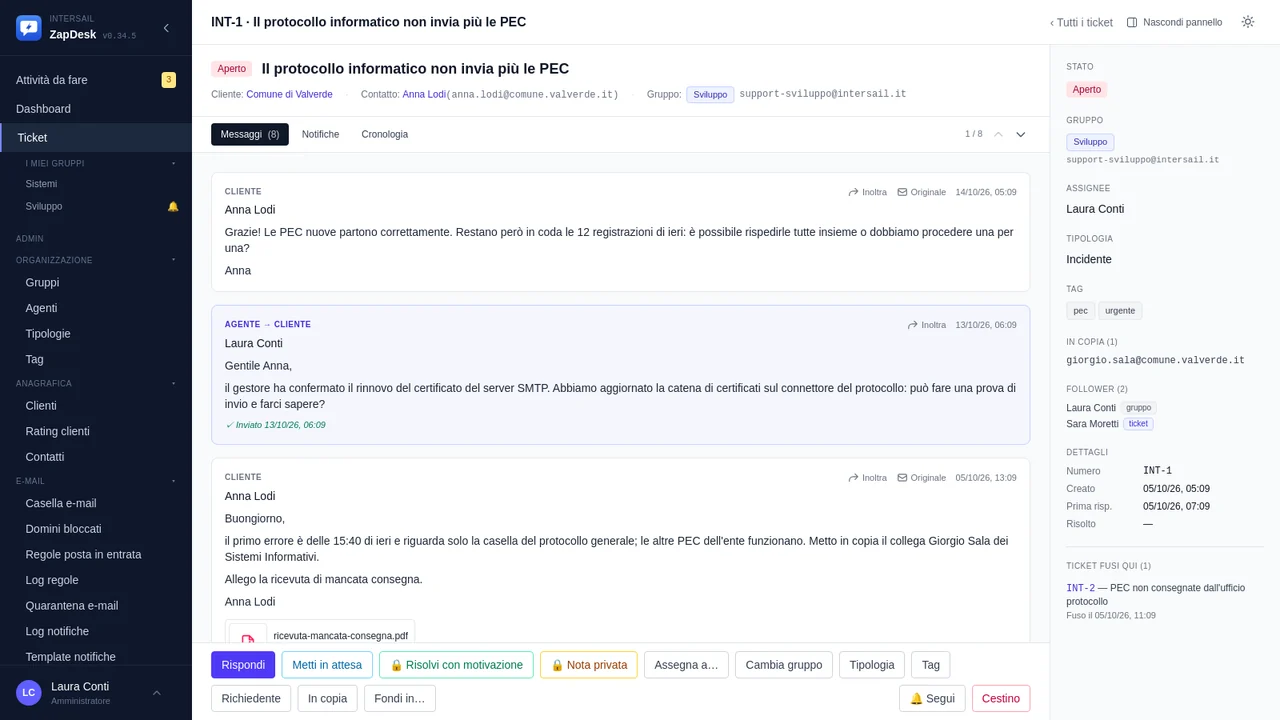The image size is (1280, 720).
Task: Forward the 05/10/26 message via Inoltra
Action: pyautogui.click(x=867, y=478)
